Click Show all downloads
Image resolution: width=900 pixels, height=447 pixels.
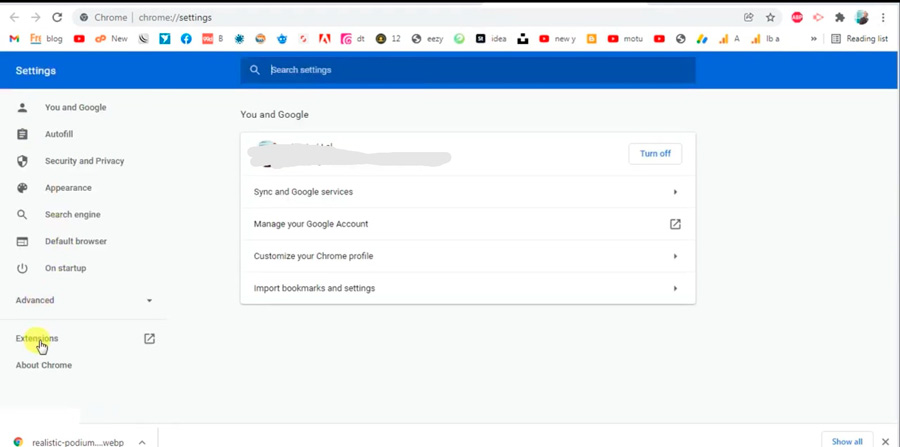pyautogui.click(x=847, y=441)
